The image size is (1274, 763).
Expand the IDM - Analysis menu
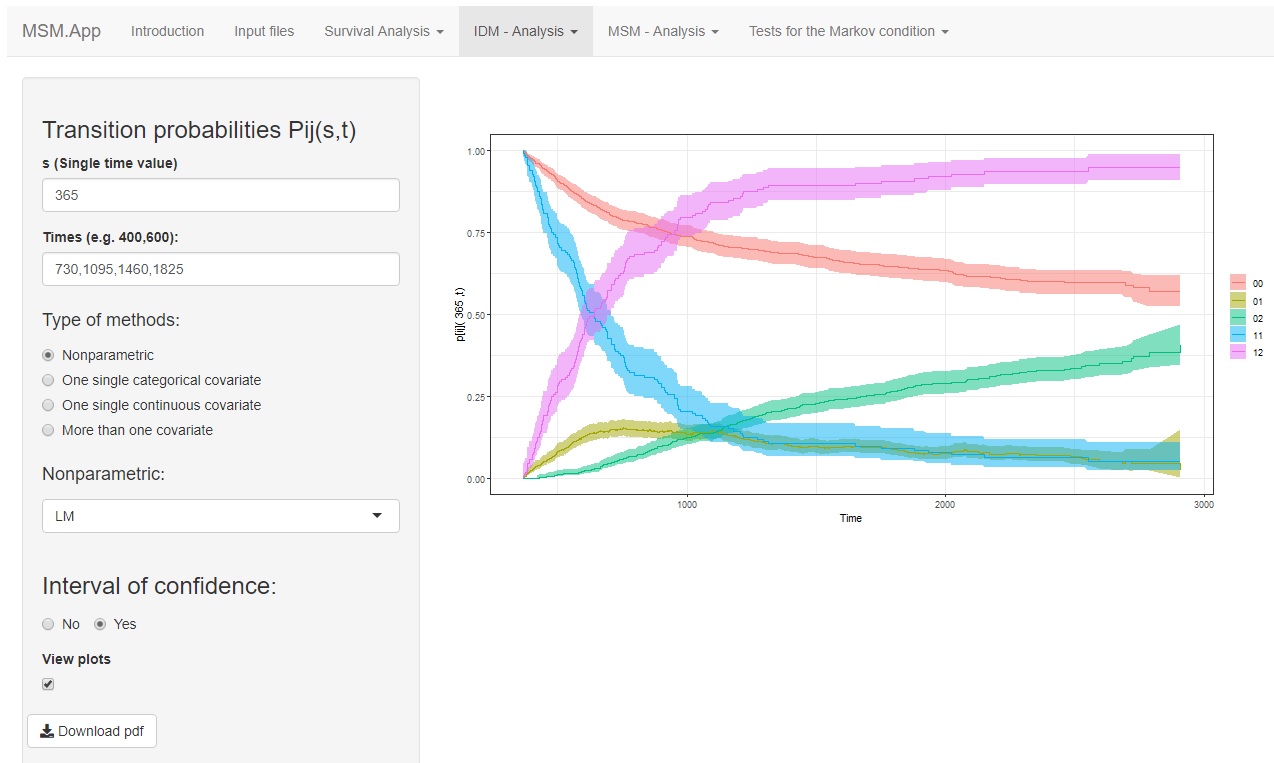(525, 31)
